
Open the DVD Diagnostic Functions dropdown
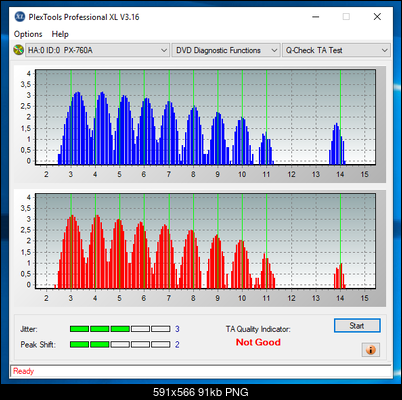[x=226, y=50]
